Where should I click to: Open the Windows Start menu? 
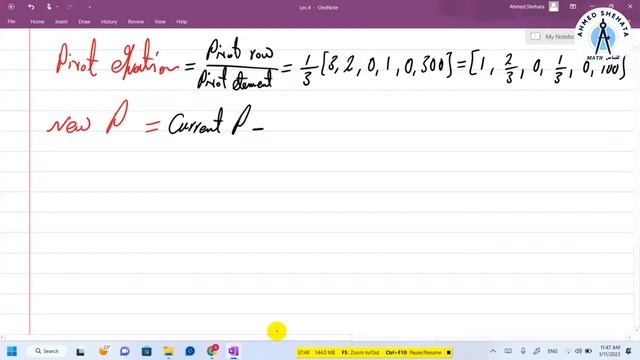point(12,351)
